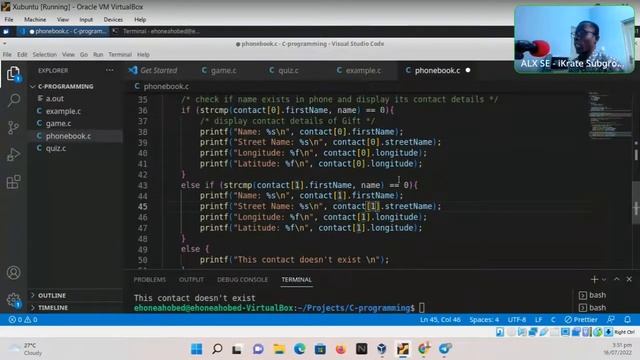This screenshot has width=640, height=360.
Task: Open the Manage gear menu
Action: point(13,300)
